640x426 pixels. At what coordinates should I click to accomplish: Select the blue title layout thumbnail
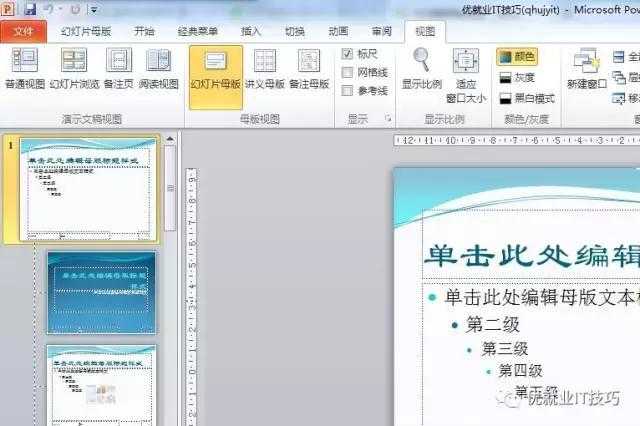pos(101,293)
